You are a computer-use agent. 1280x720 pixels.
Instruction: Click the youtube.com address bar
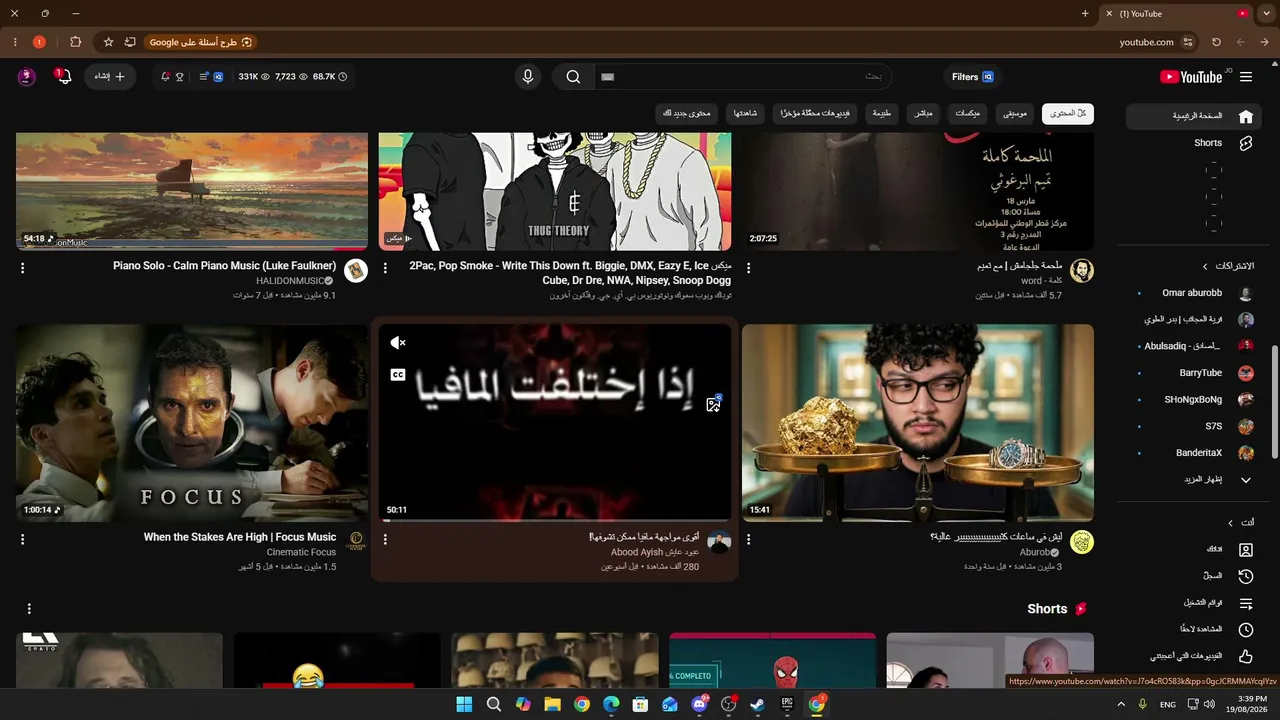[1146, 42]
